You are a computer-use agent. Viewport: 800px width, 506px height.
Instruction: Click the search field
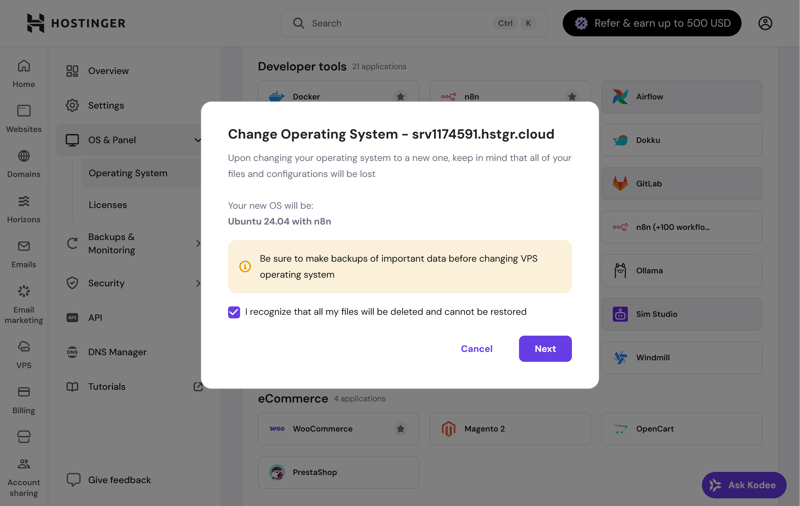400,23
